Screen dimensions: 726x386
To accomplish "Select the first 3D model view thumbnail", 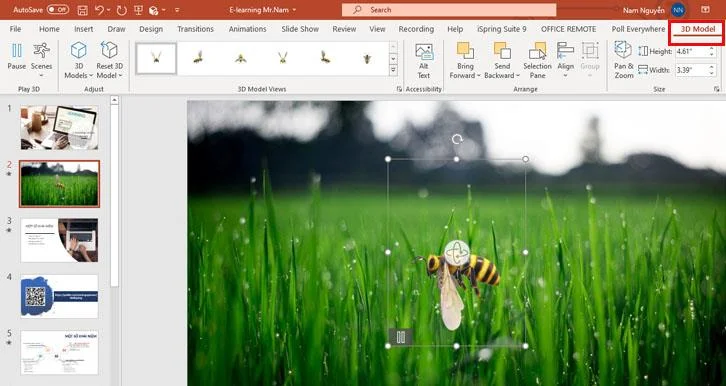I will 156,58.
